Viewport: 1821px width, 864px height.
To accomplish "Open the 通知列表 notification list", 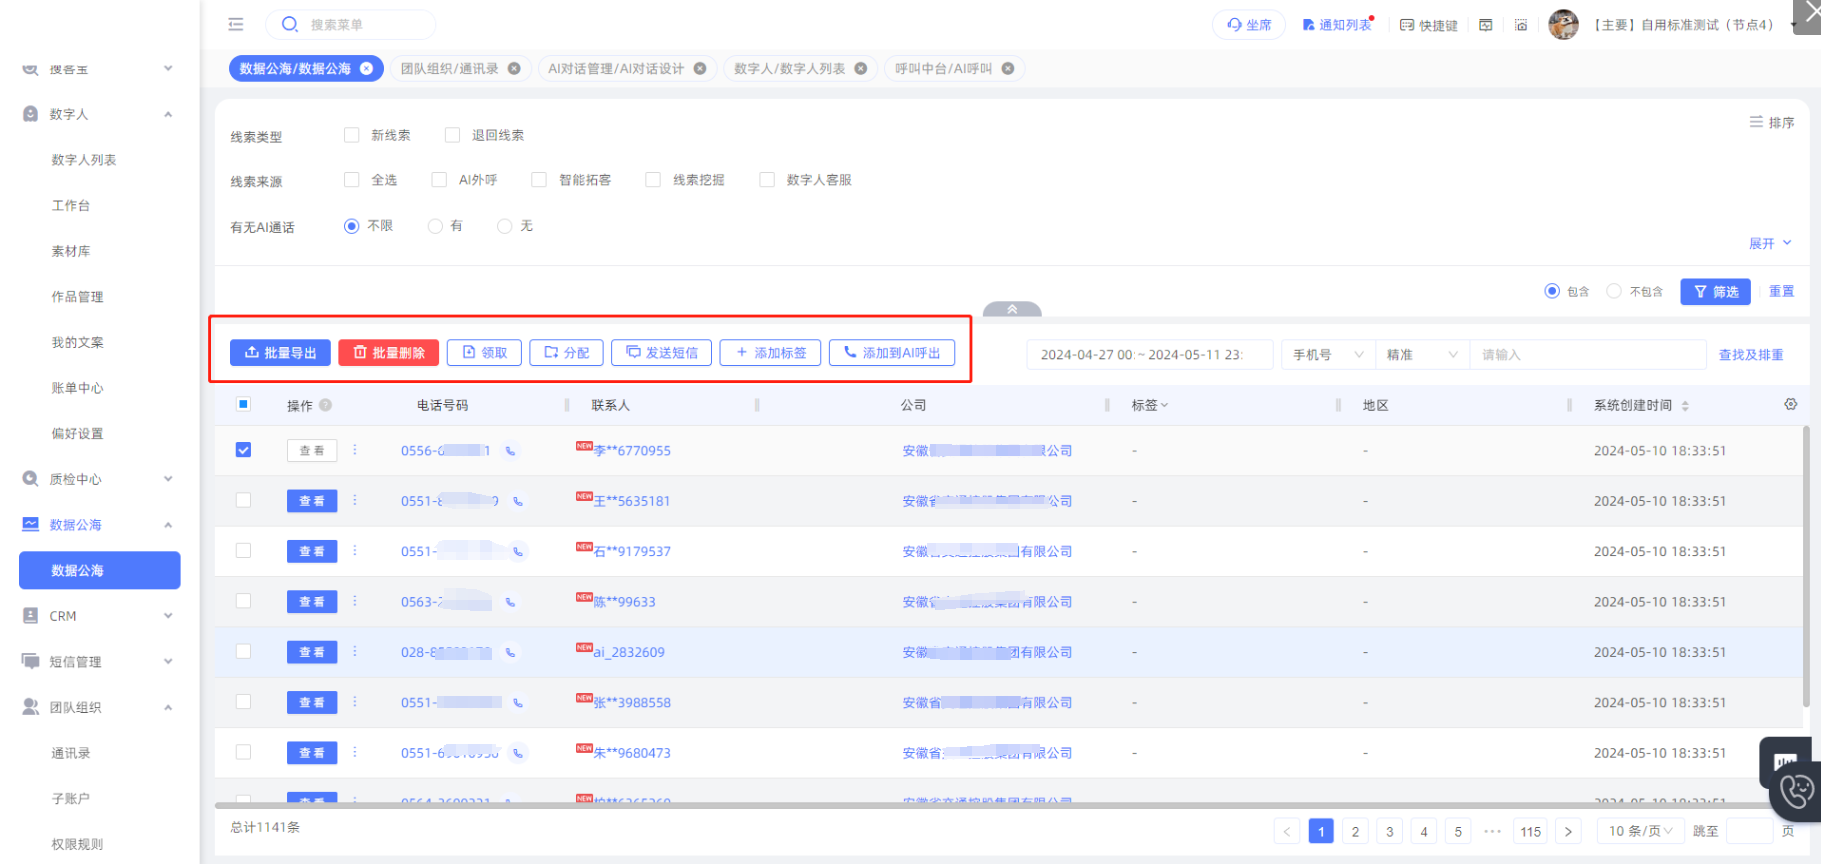I will (x=1337, y=25).
